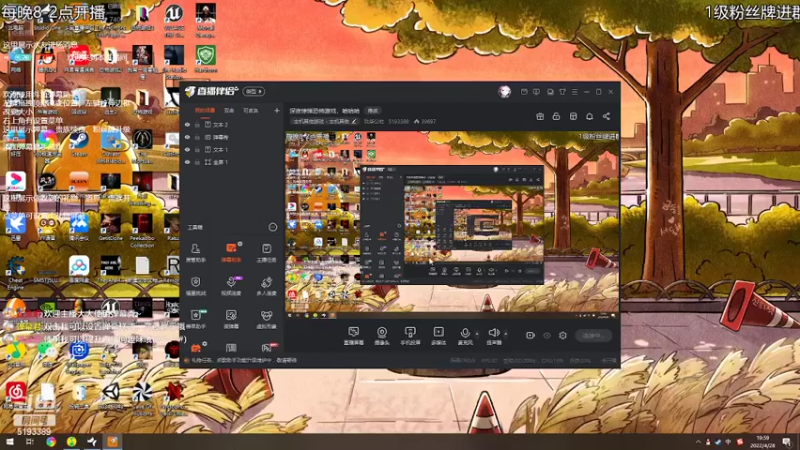800x450 pixels.
Task: Collapse the toolbox section
Action: (x=273, y=227)
